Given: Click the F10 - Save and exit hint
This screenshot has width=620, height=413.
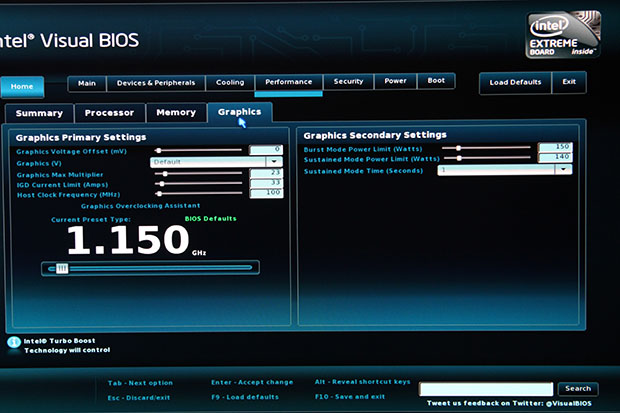Looking at the screenshot, I should (x=350, y=397).
